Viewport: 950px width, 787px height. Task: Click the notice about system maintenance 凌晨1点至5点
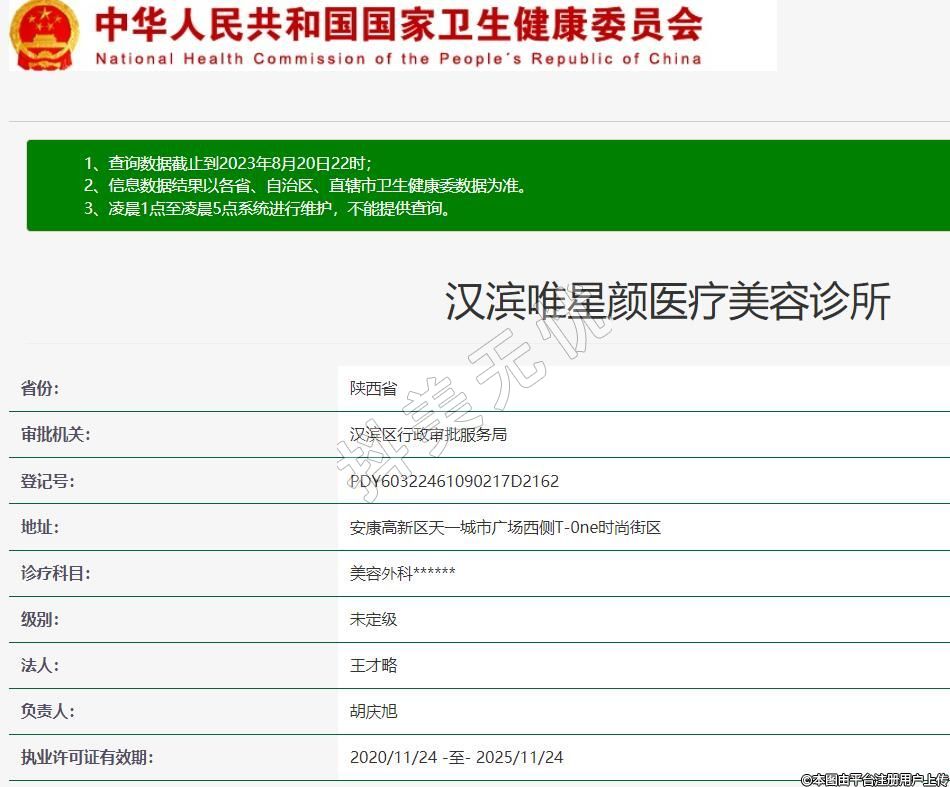pyautogui.click(x=268, y=208)
